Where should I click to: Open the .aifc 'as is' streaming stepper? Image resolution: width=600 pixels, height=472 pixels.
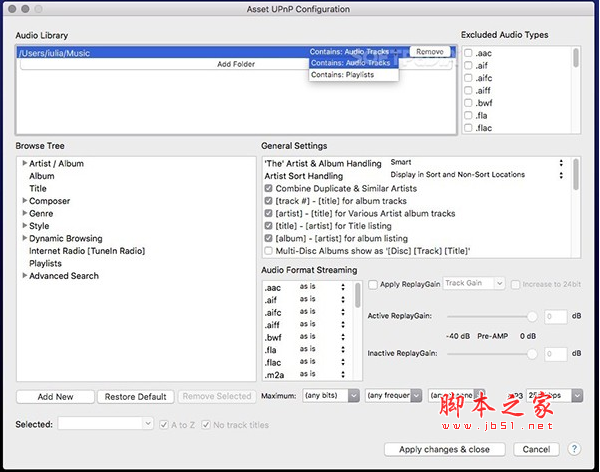[343, 312]
